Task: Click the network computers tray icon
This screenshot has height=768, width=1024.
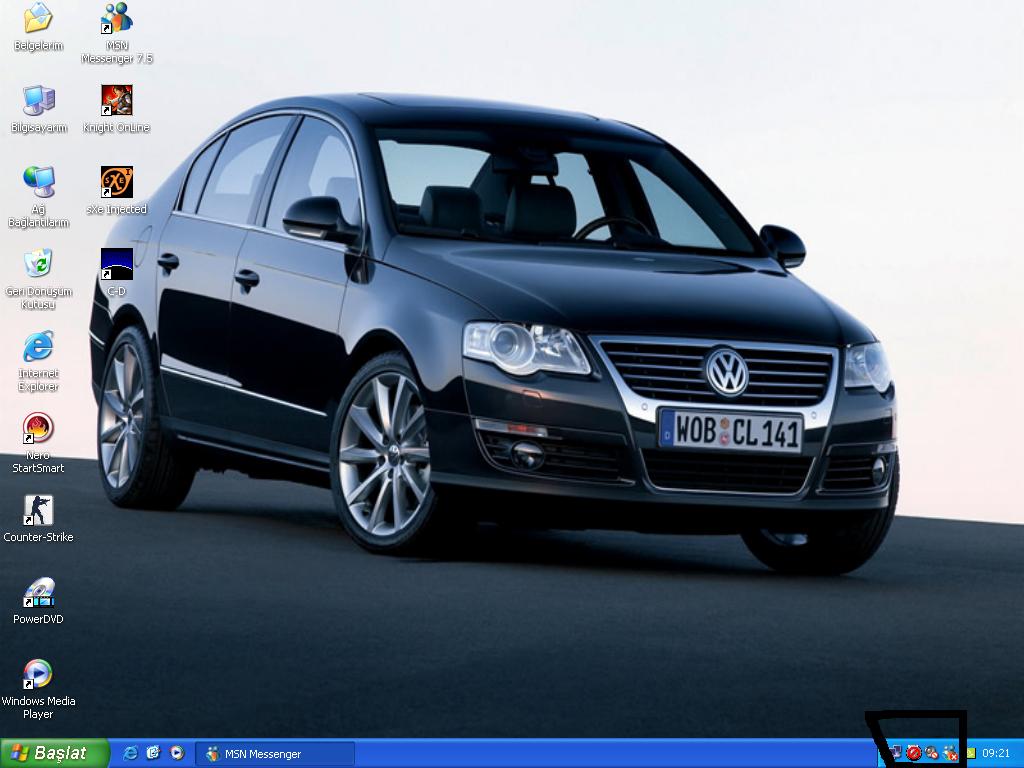Action: click(x=895, y=753)
